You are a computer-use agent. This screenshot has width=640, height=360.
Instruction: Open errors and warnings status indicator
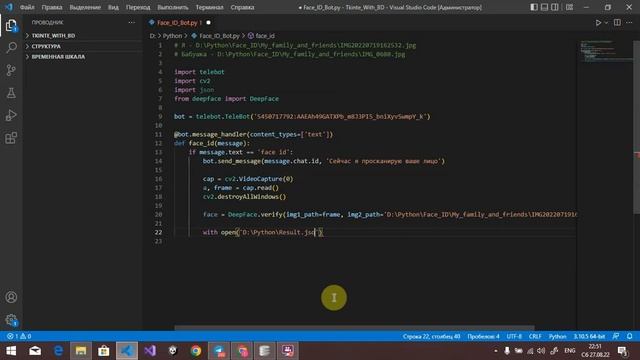coord(19,336)
